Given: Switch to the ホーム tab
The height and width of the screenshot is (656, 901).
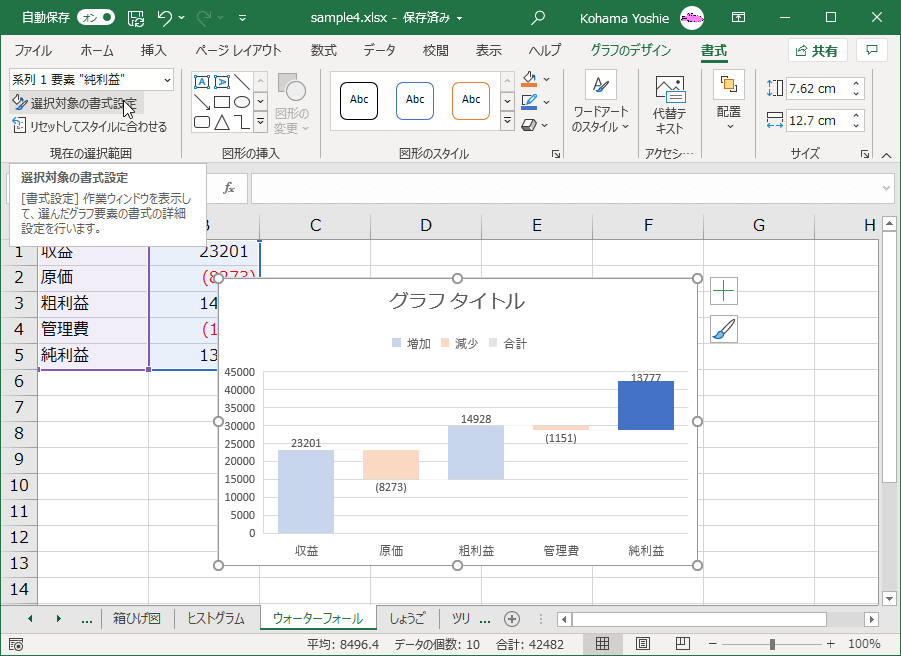Looking at the screenshot, I should click(x=97, y=51).
